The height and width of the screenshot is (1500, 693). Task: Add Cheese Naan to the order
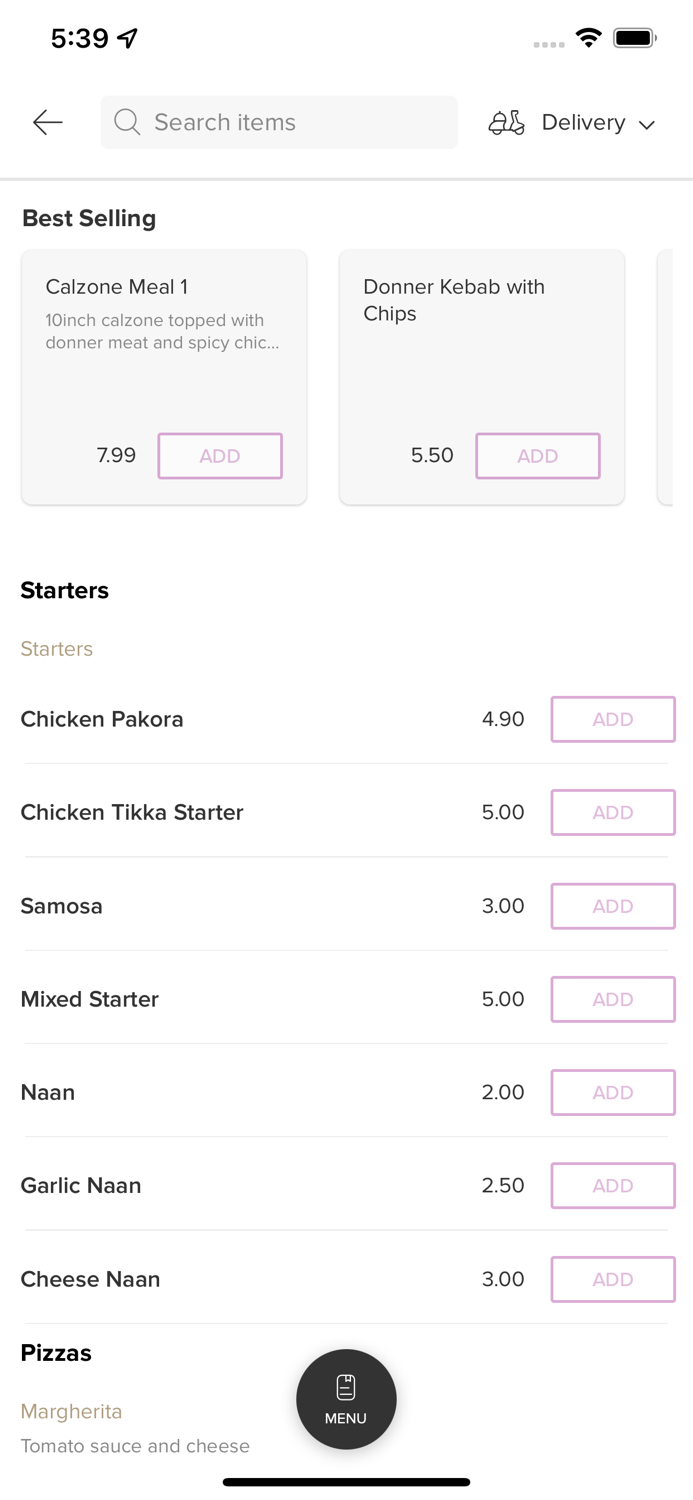[612, 1279]
